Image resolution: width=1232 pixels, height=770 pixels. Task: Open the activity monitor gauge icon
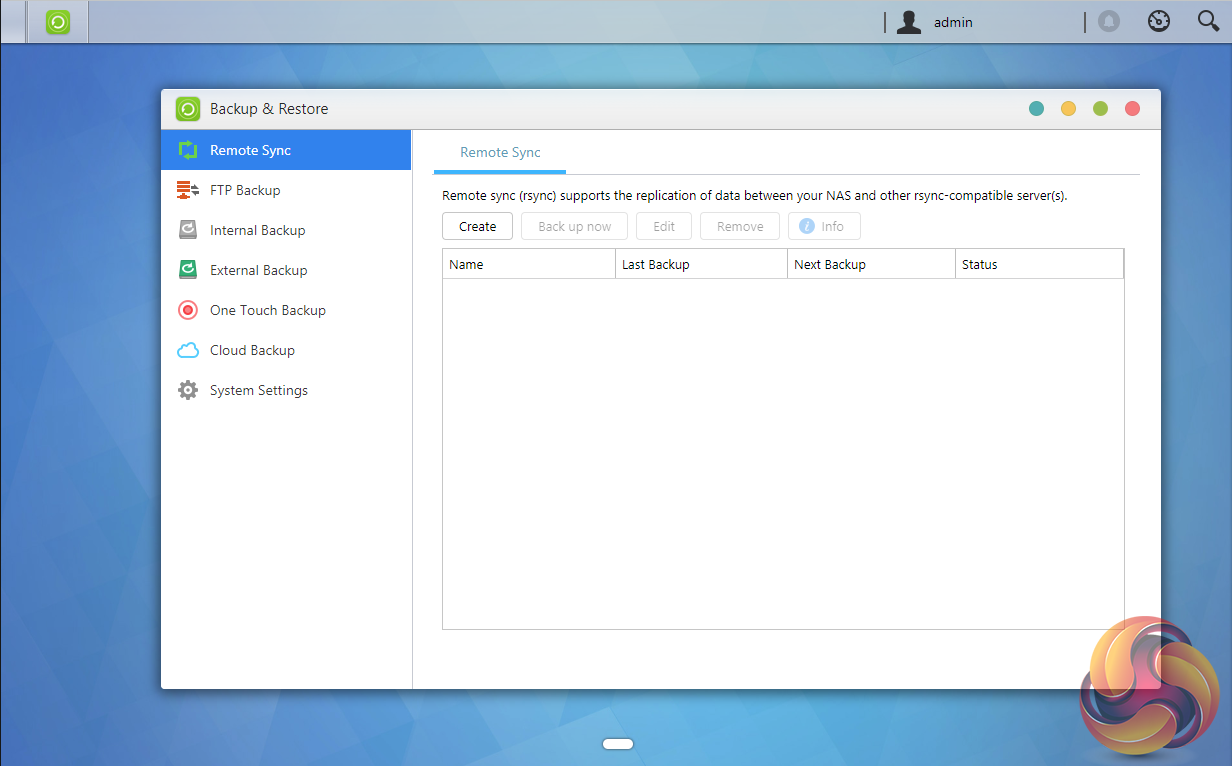pyautogui.click(x=1159, y=21)
